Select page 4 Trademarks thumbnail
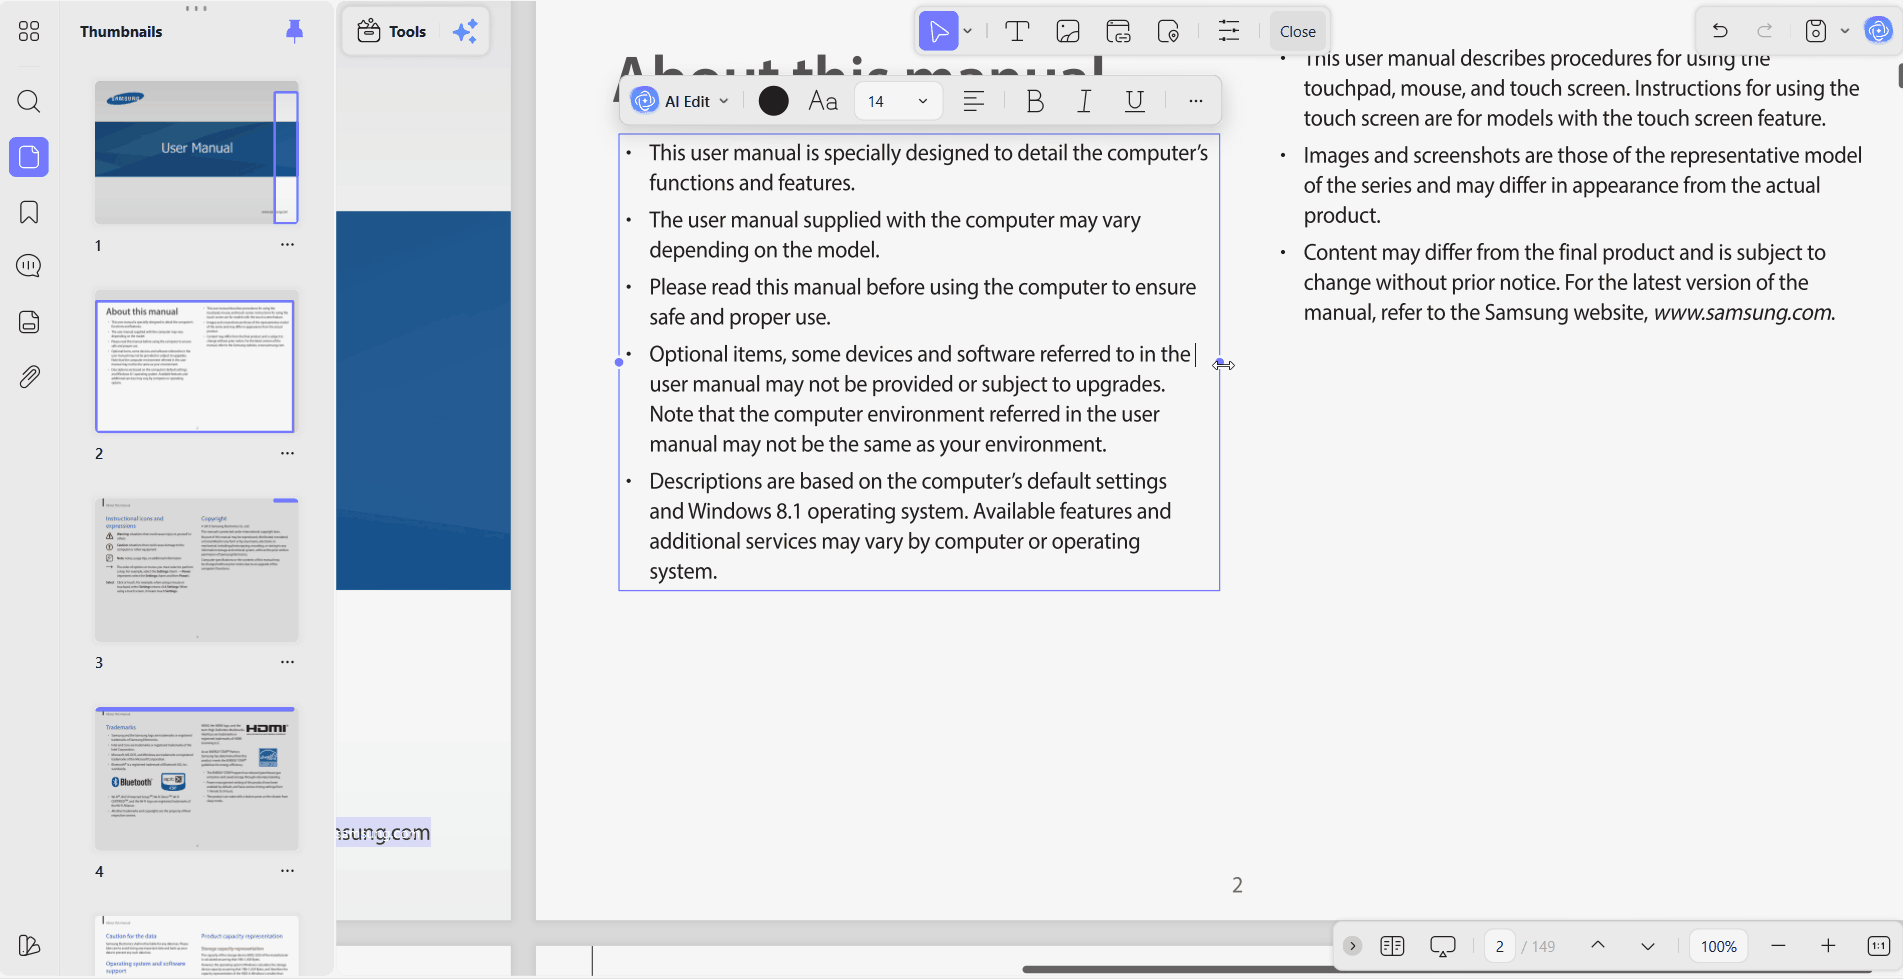Image resolution: width=1903 pixels, height=979 pixels. tap(196, 779)
